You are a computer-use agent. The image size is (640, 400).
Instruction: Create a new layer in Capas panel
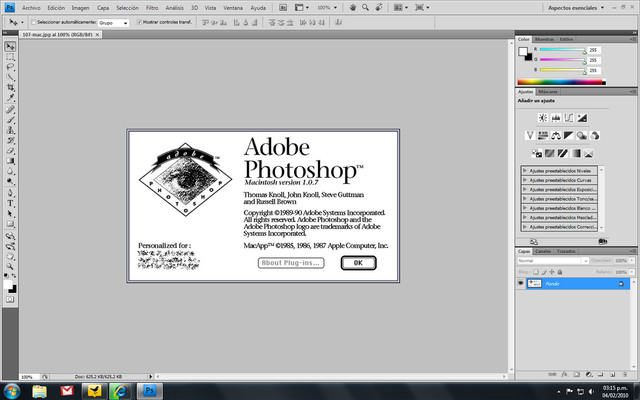[x=613, y=374]
